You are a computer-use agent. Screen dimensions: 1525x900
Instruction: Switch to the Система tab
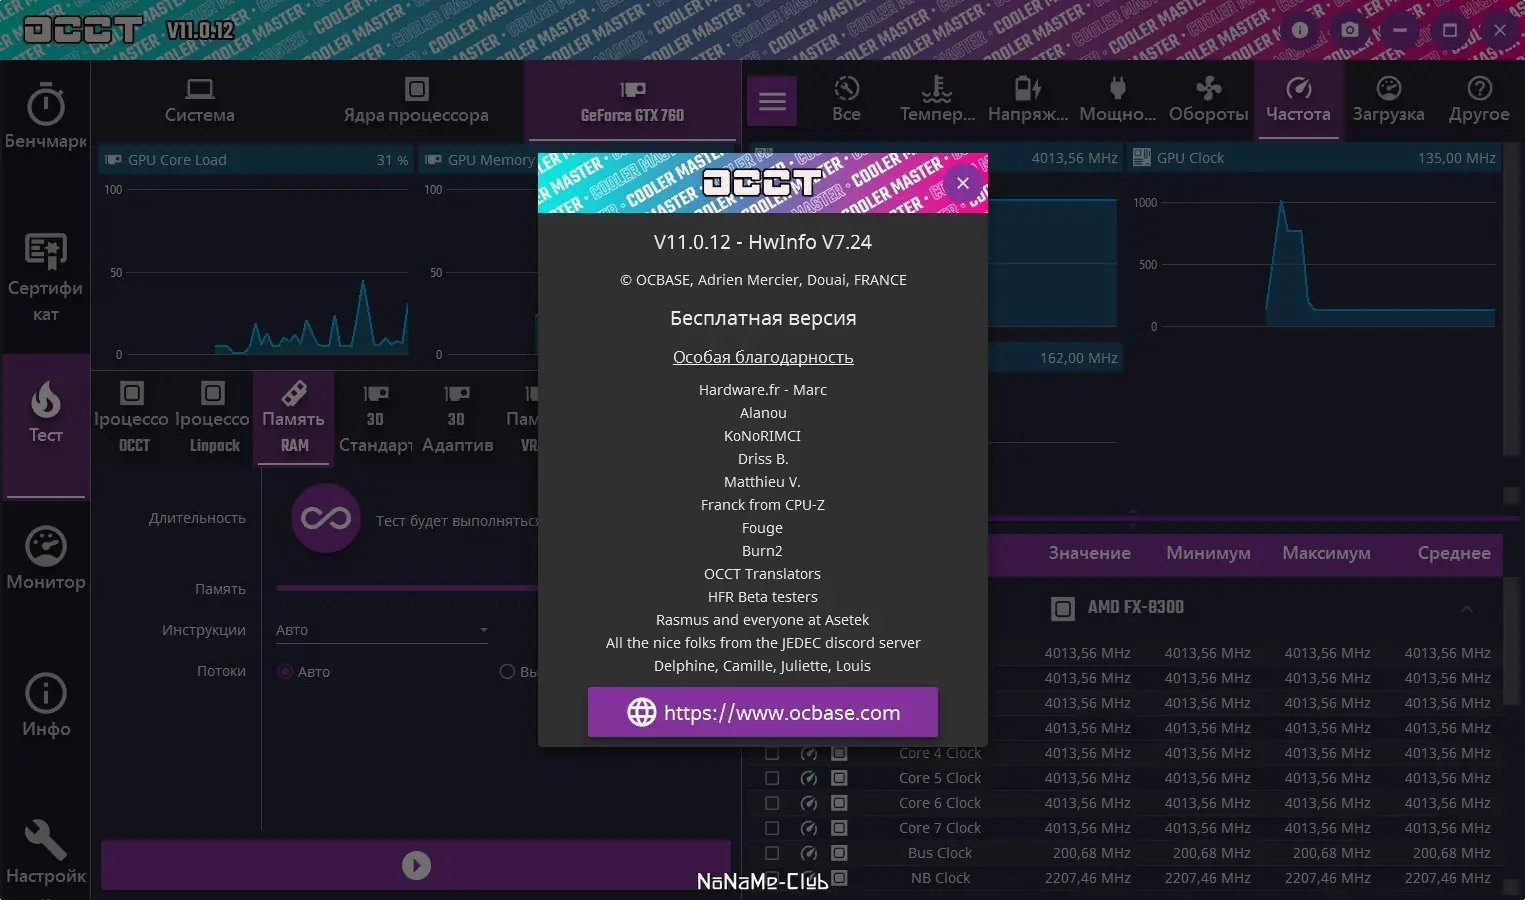coord(200,100)
